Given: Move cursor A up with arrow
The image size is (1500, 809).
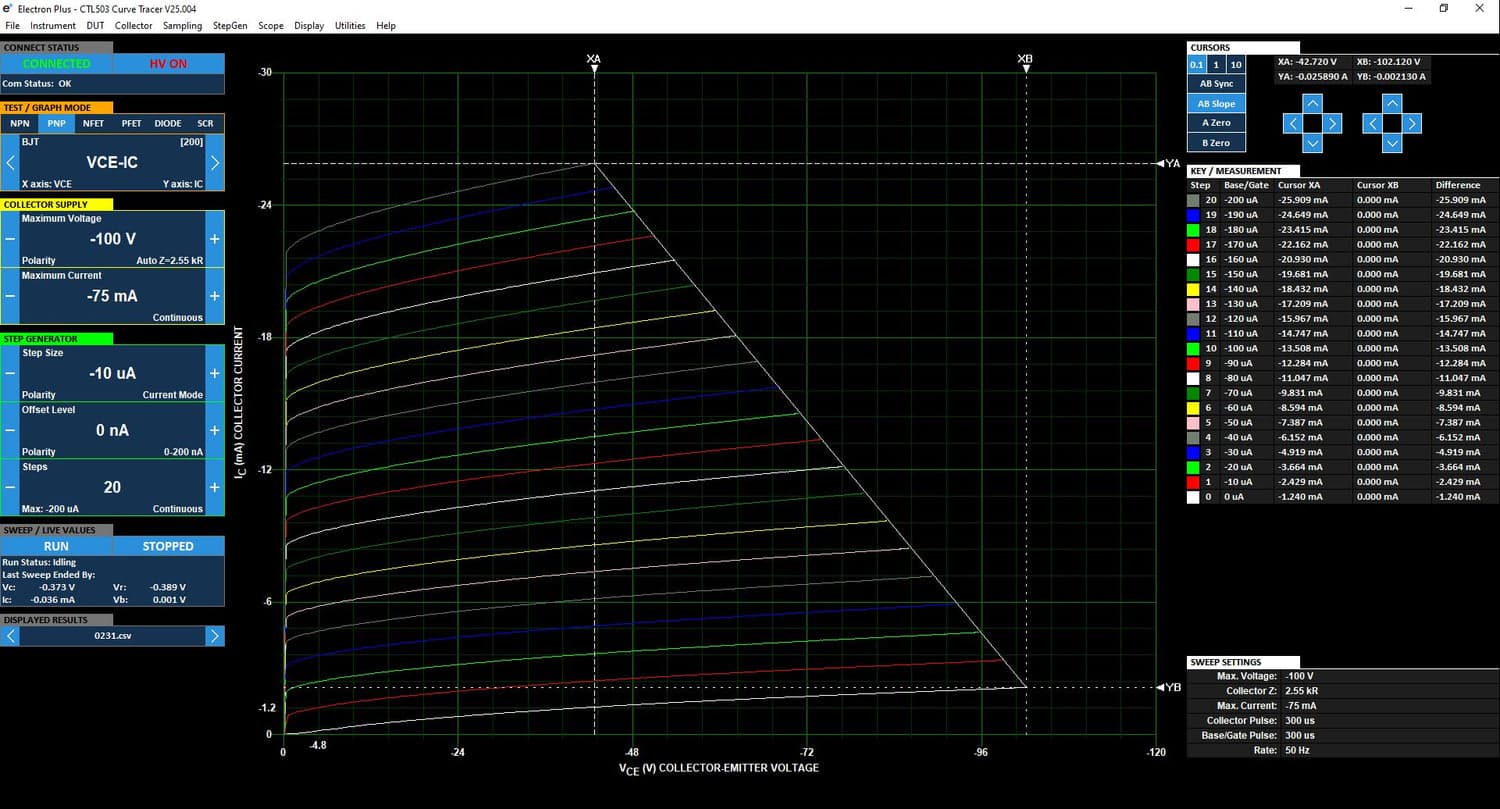Looking at the screenshot, I should coord(1313,103).
